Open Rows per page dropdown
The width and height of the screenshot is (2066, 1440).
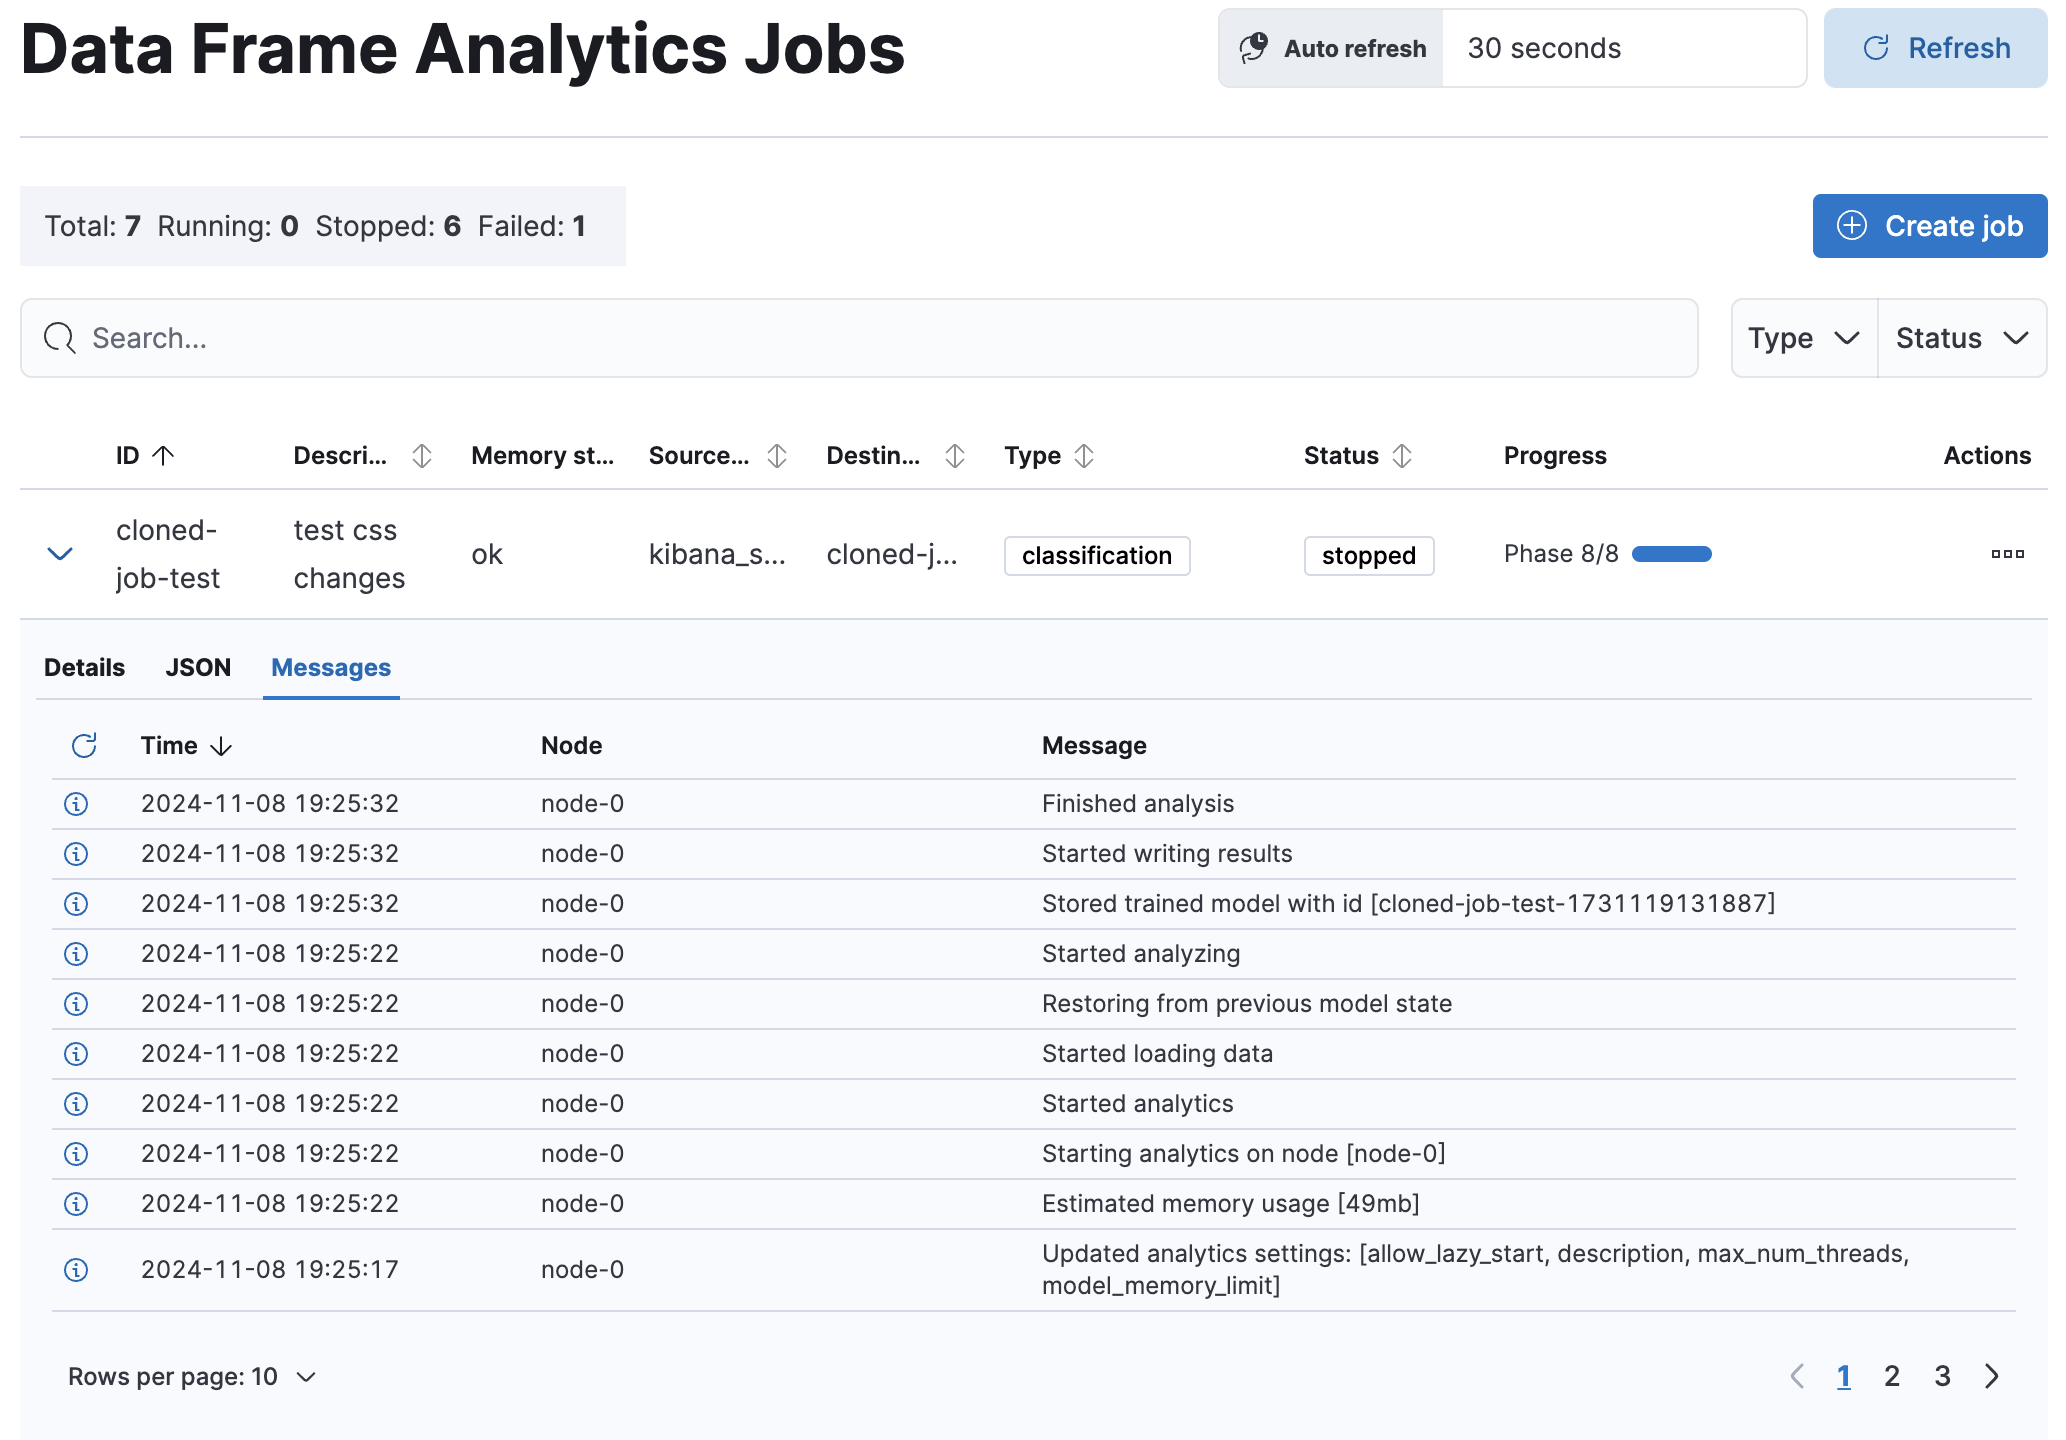tap(192, 1377)
